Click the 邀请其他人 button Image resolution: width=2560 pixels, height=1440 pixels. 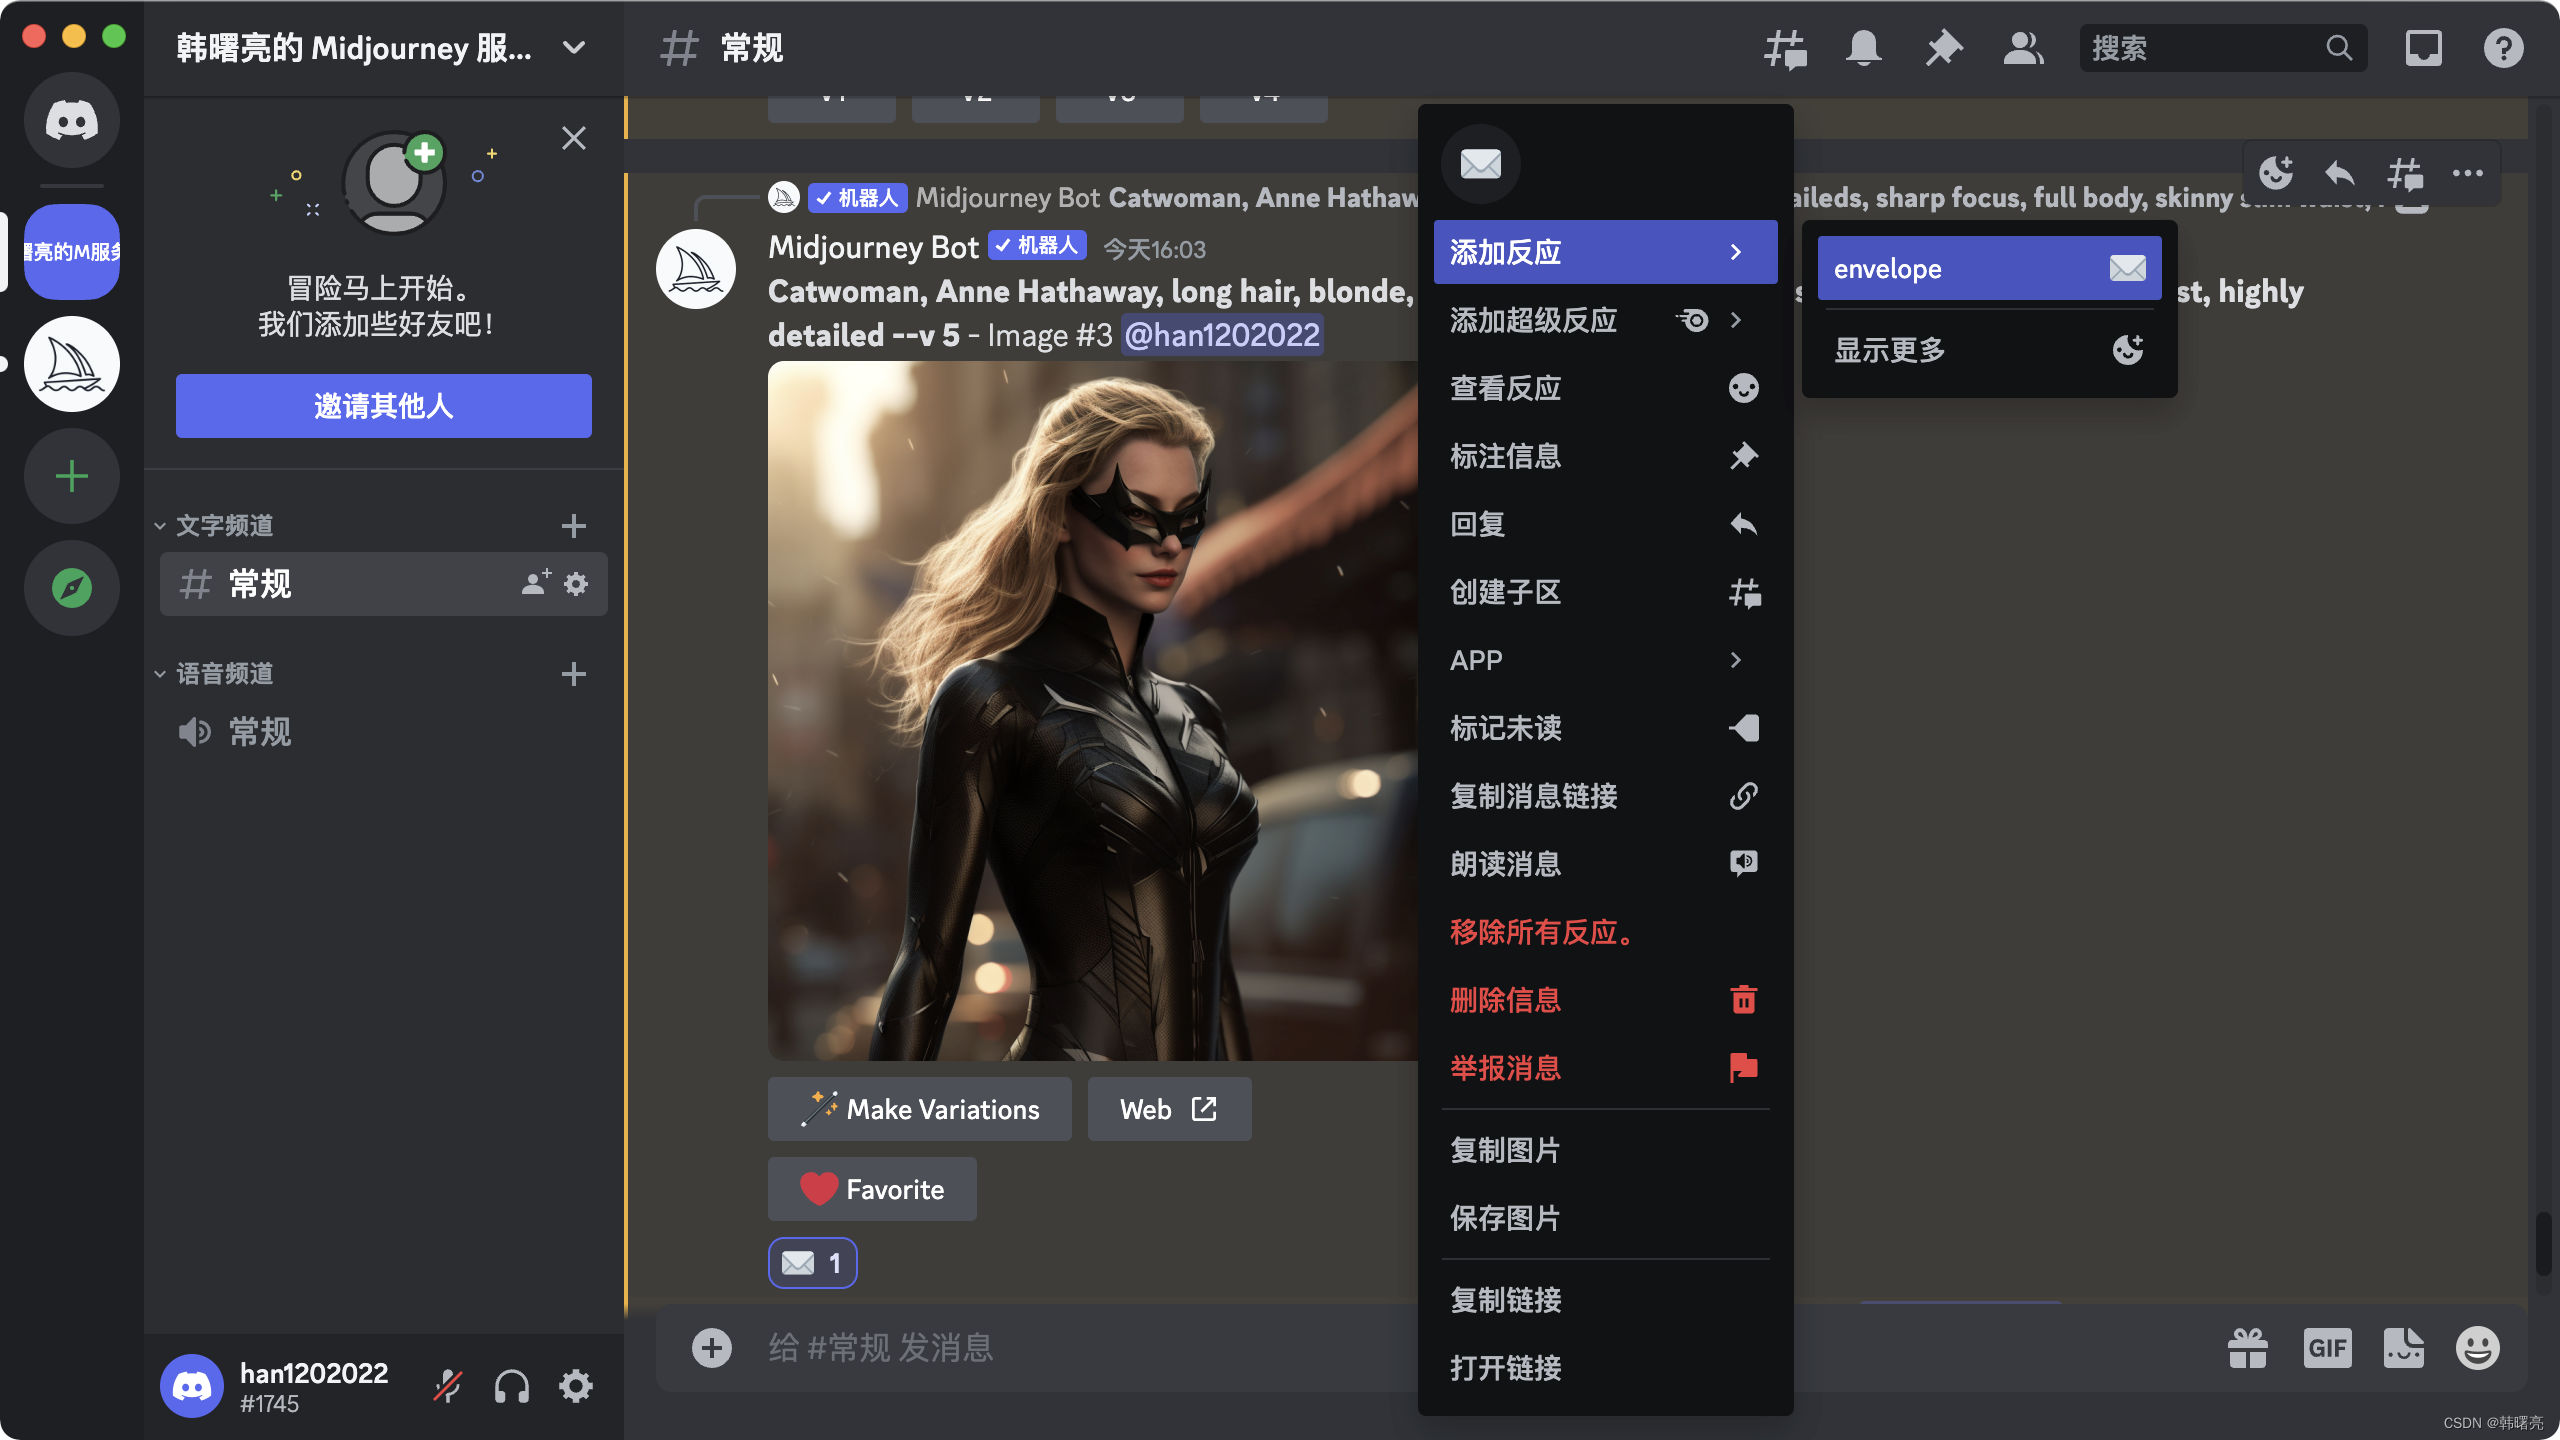[x=384, y=406]
